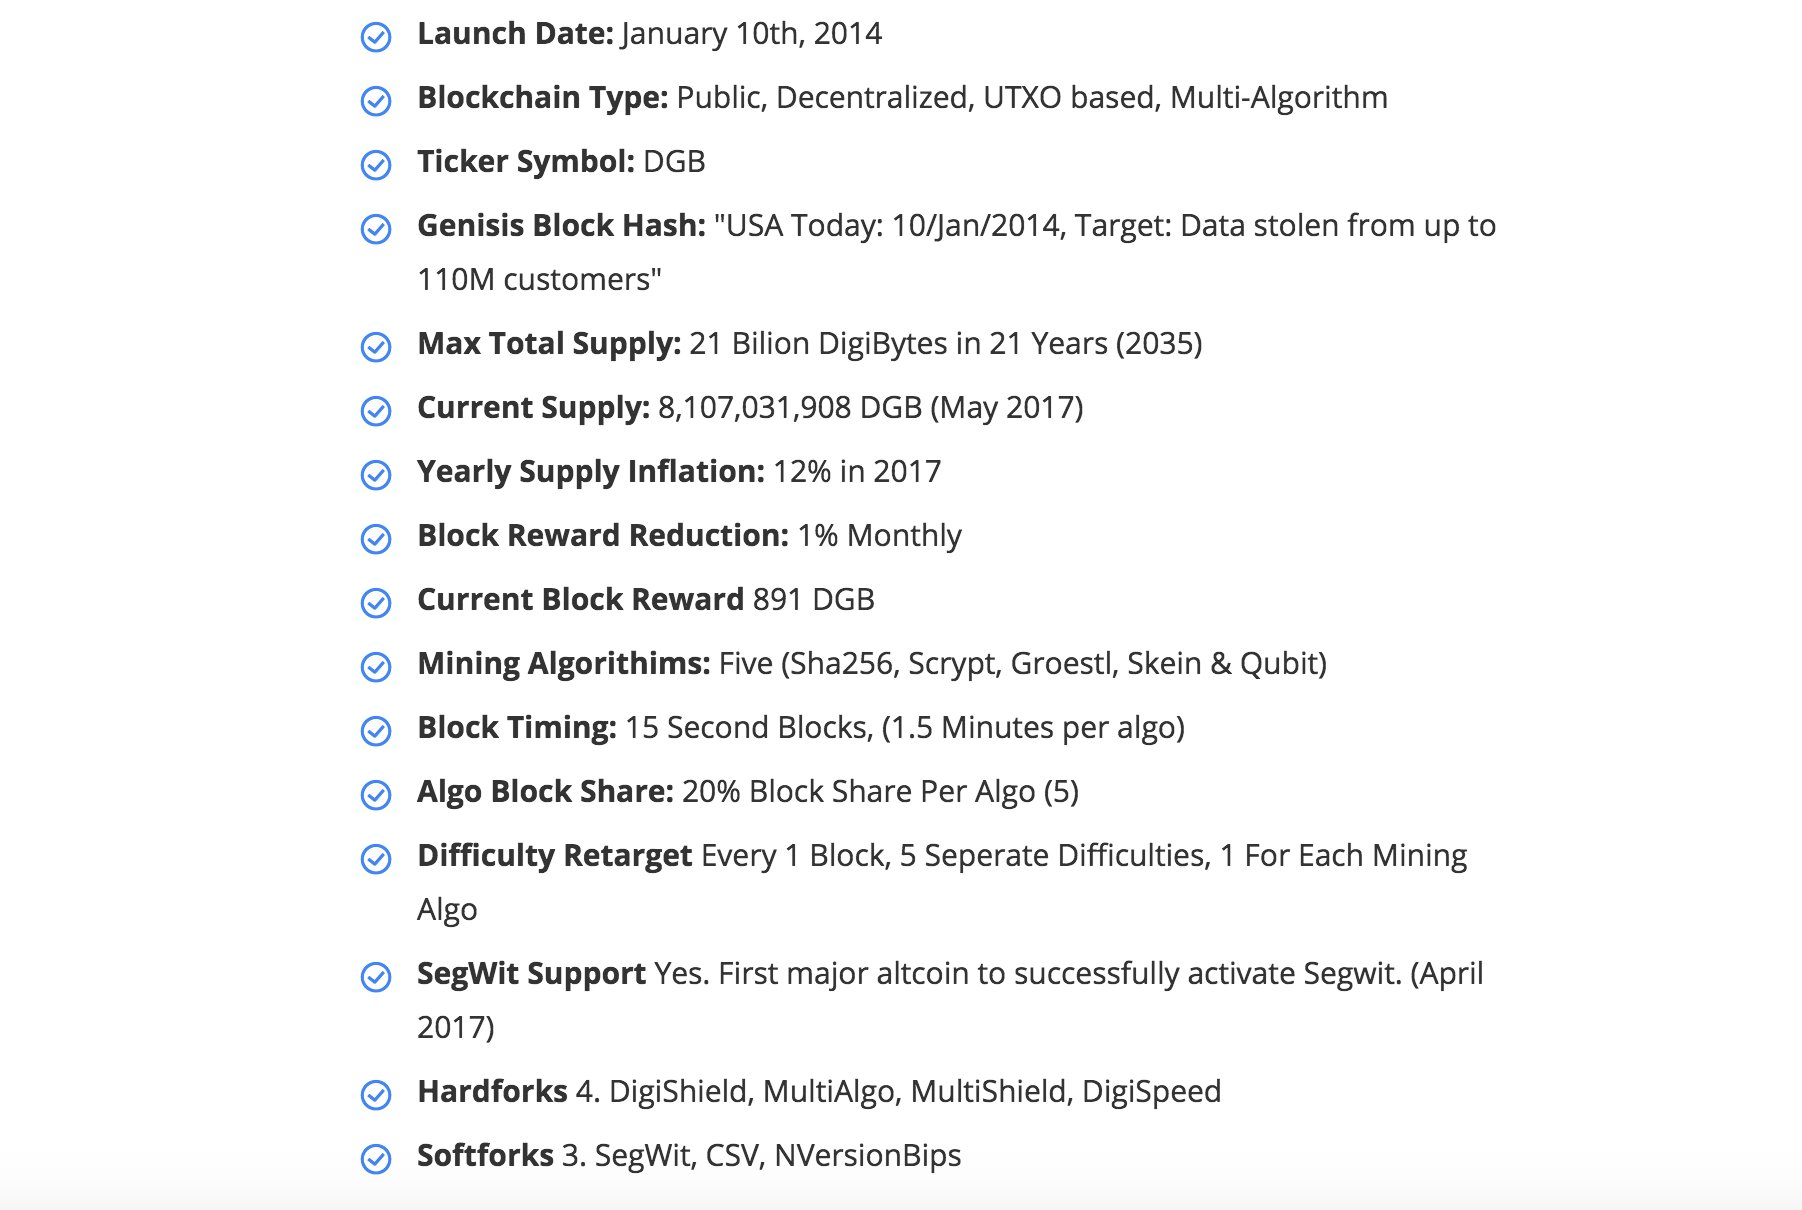Select the check icon beside Softforks
The height and width of the screenshot is (1210, 1802).
click(376, 1159)
